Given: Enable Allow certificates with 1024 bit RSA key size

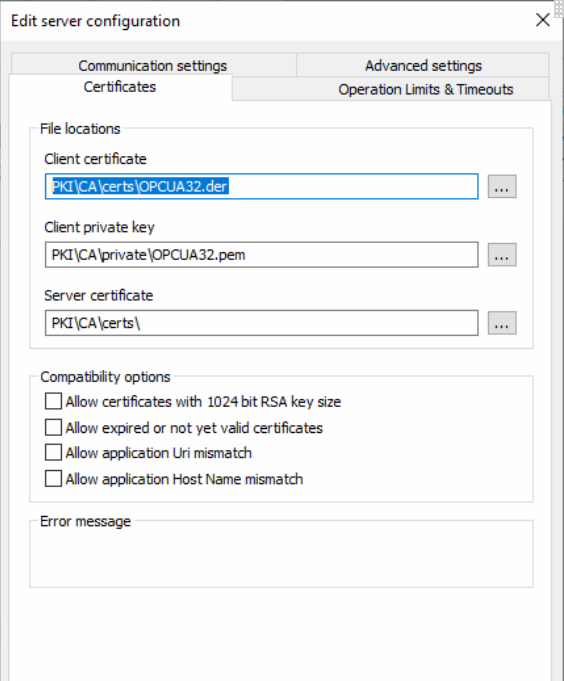Looking at the screenshot, I should pyautogui.click(x=53, y=401).
